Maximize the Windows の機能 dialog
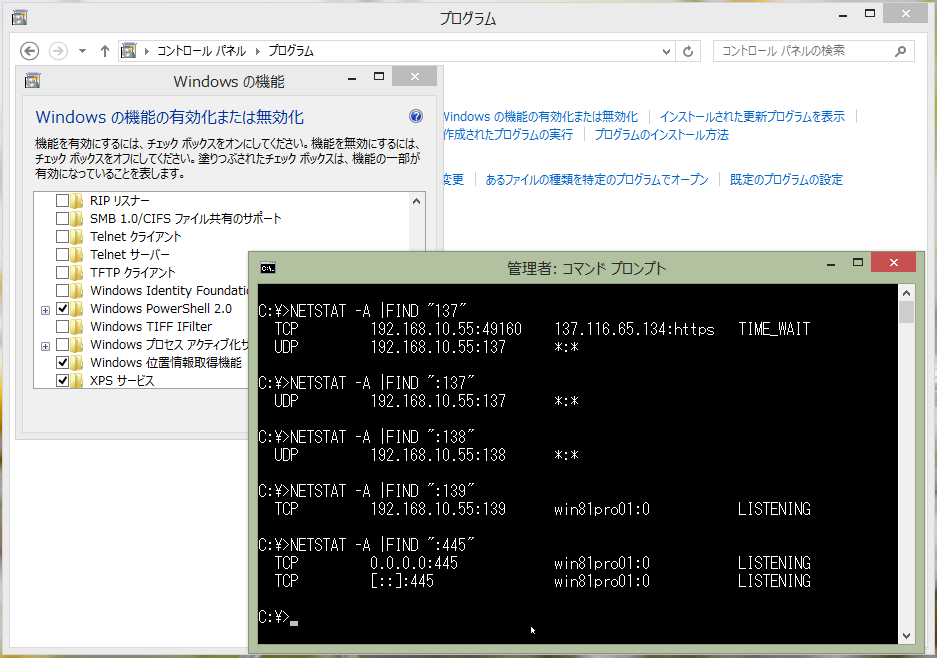The image size is (937, 658). (x=378, y=76)
